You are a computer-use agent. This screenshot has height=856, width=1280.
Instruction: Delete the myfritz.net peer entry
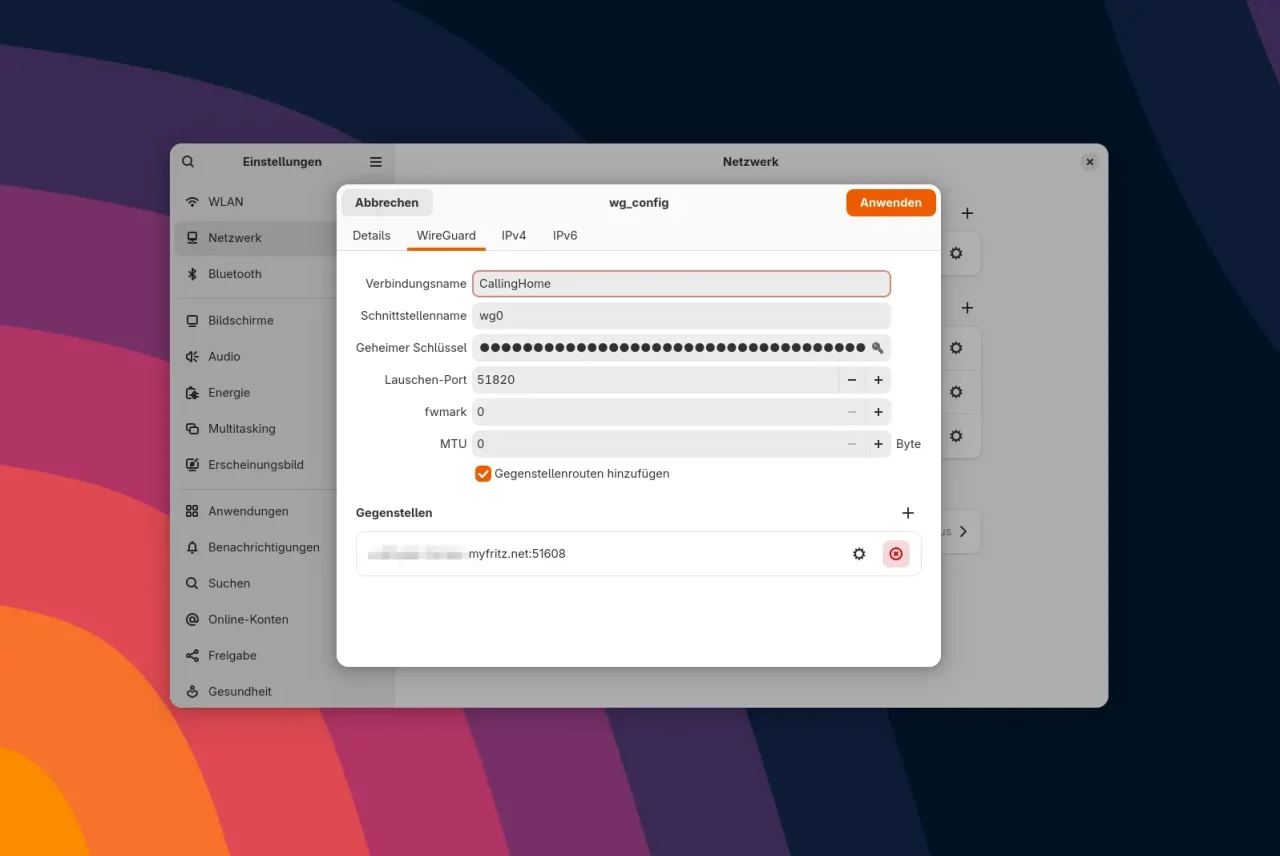pyautogui.click(x=896, y=554)
